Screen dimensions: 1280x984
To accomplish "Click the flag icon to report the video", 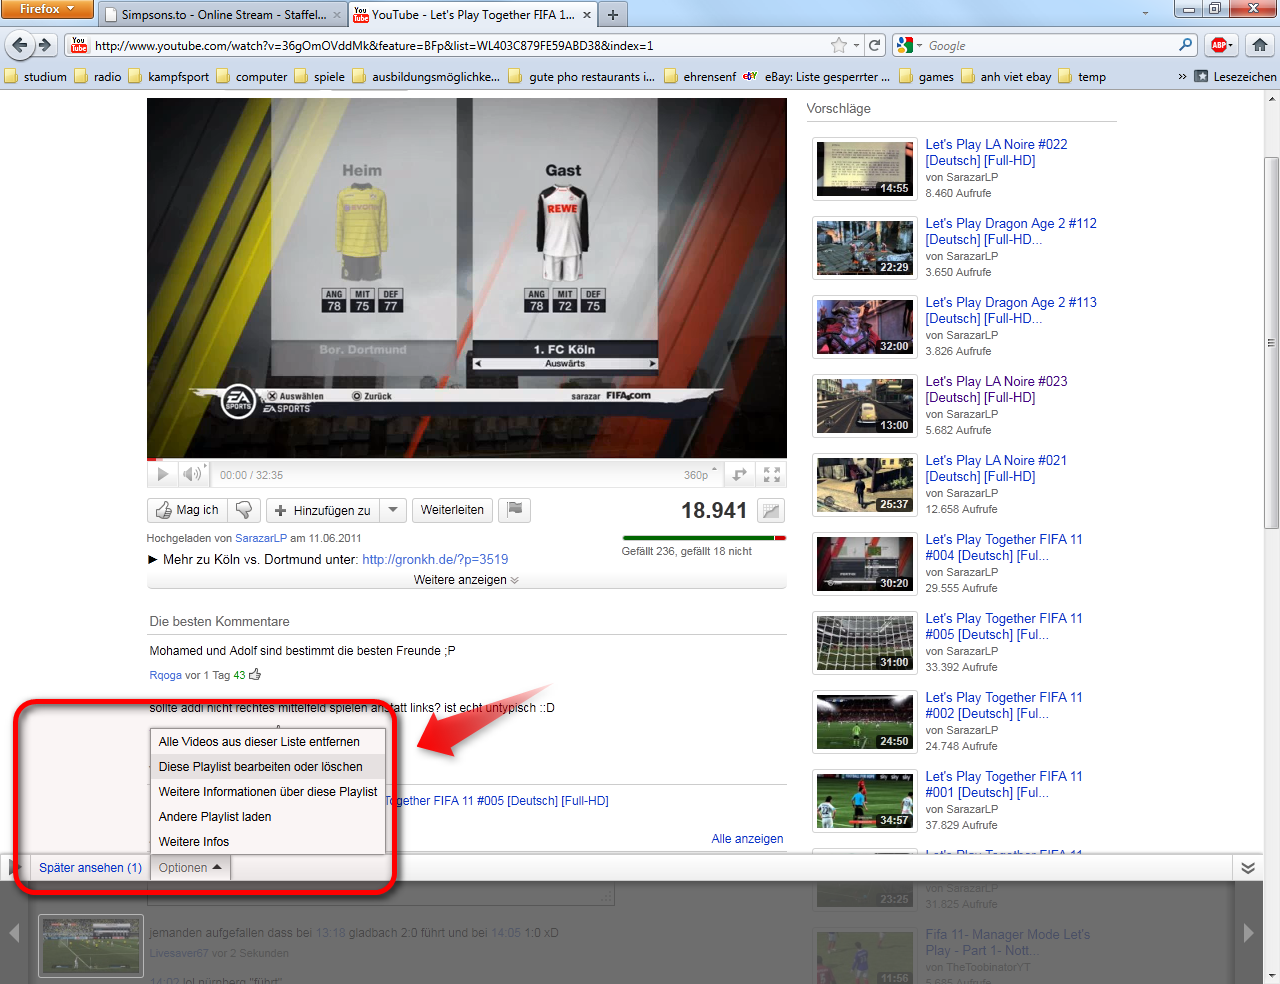I will [514, 510].
